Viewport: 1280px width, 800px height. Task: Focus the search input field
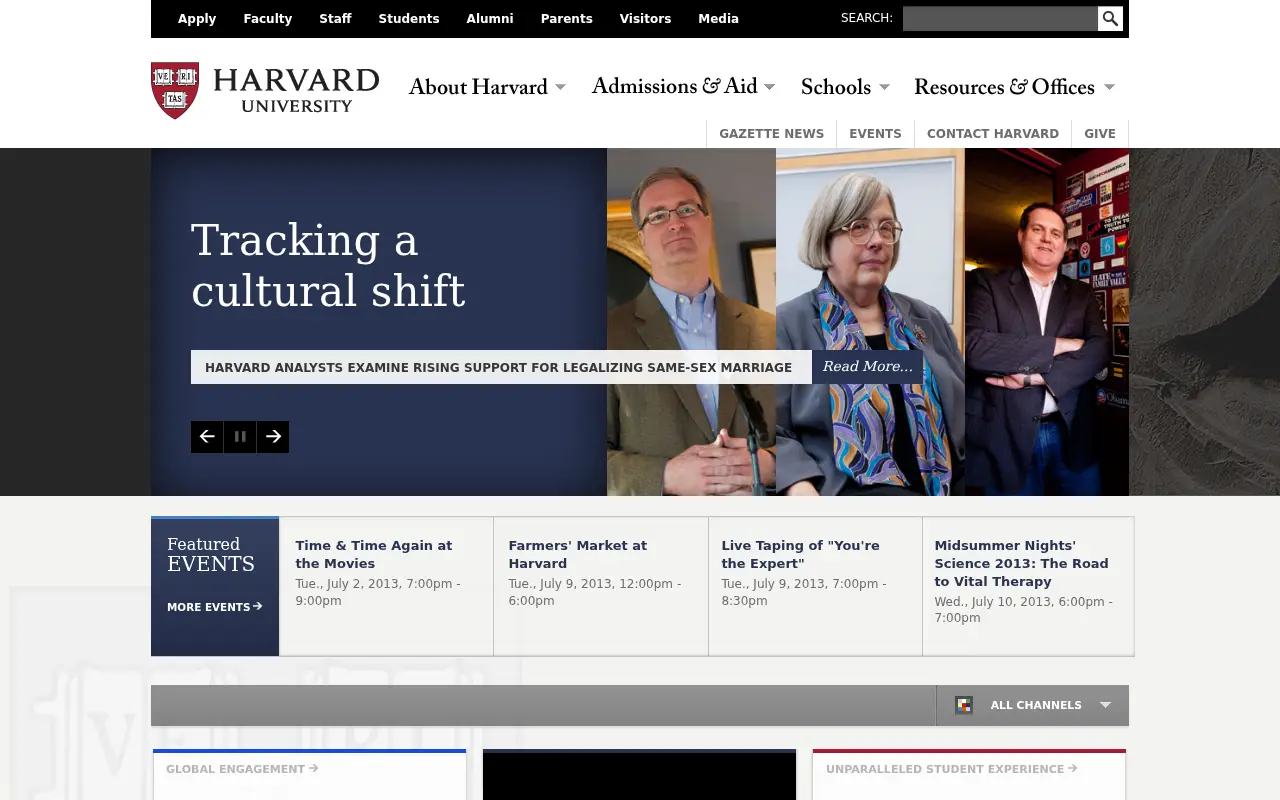pyautogui.click(x=1000, y=19)
